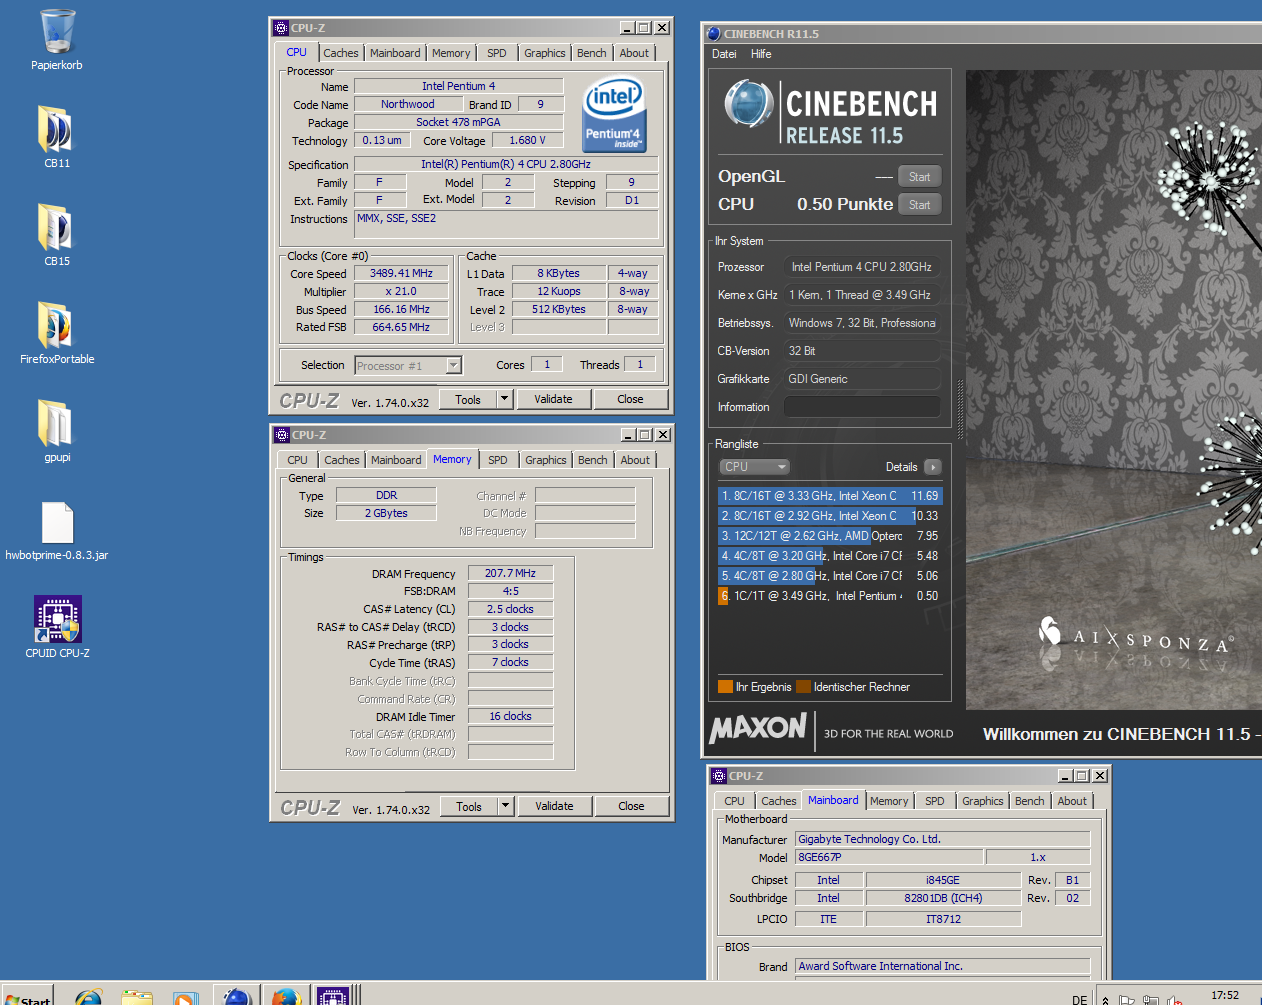Viewport: 1262px width, 1005px height.
Task: Open the Mainboard tab in the CPU window
Action: (x=395, y=53)
